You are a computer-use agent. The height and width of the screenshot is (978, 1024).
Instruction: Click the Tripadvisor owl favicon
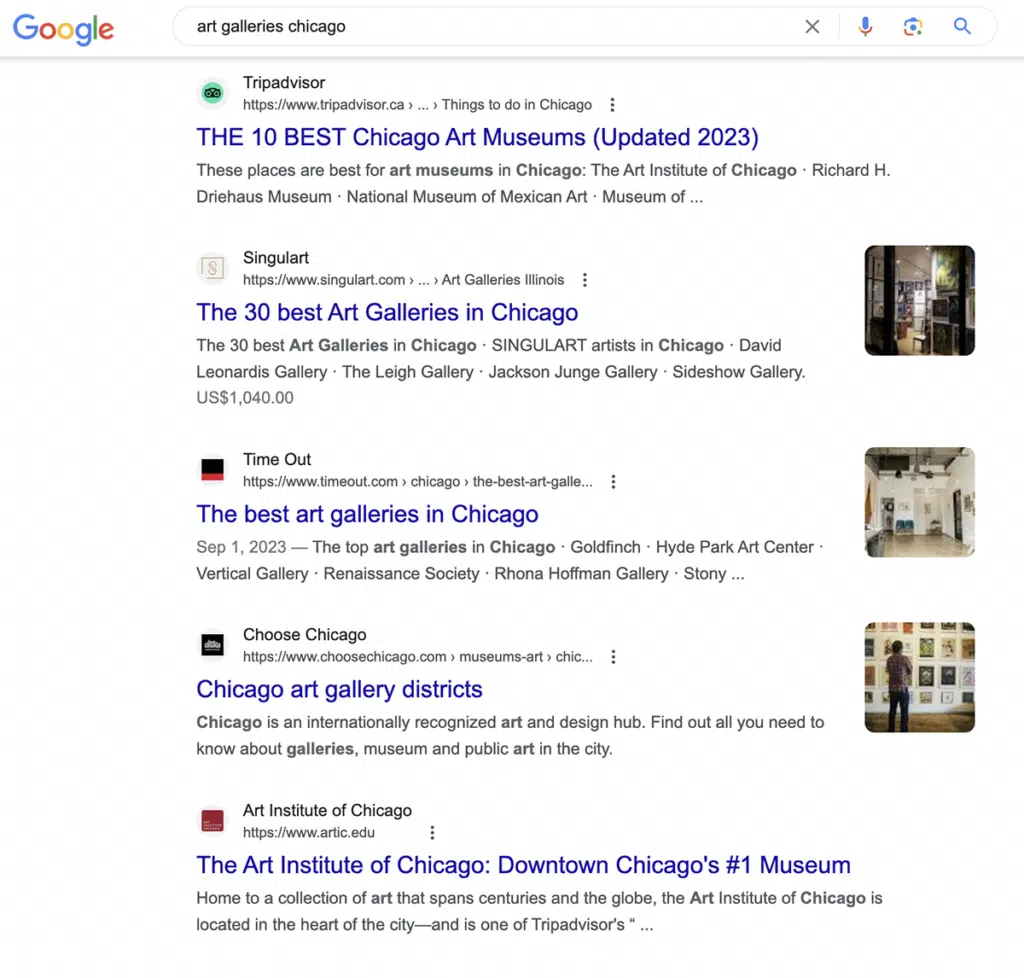pyautogui.click(x=212, y=93)
